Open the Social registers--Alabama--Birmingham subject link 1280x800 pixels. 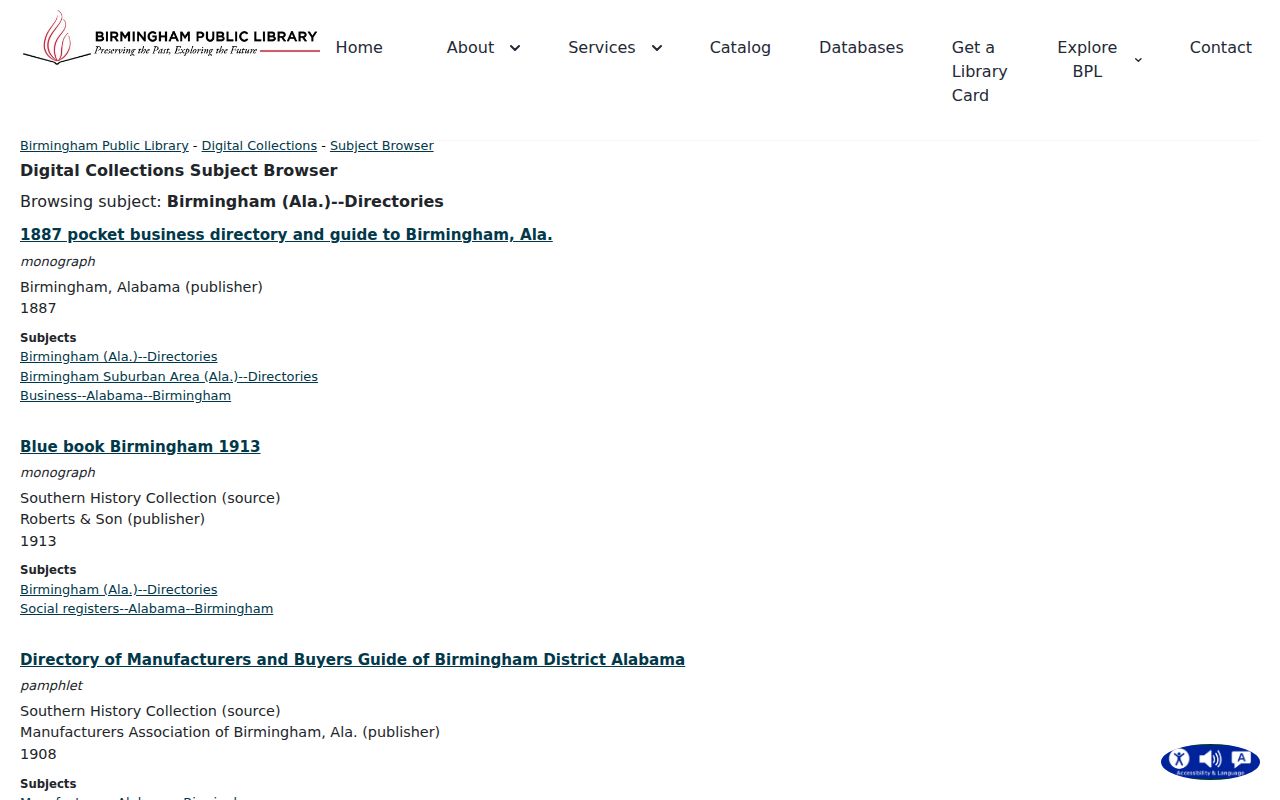(146, 609)
